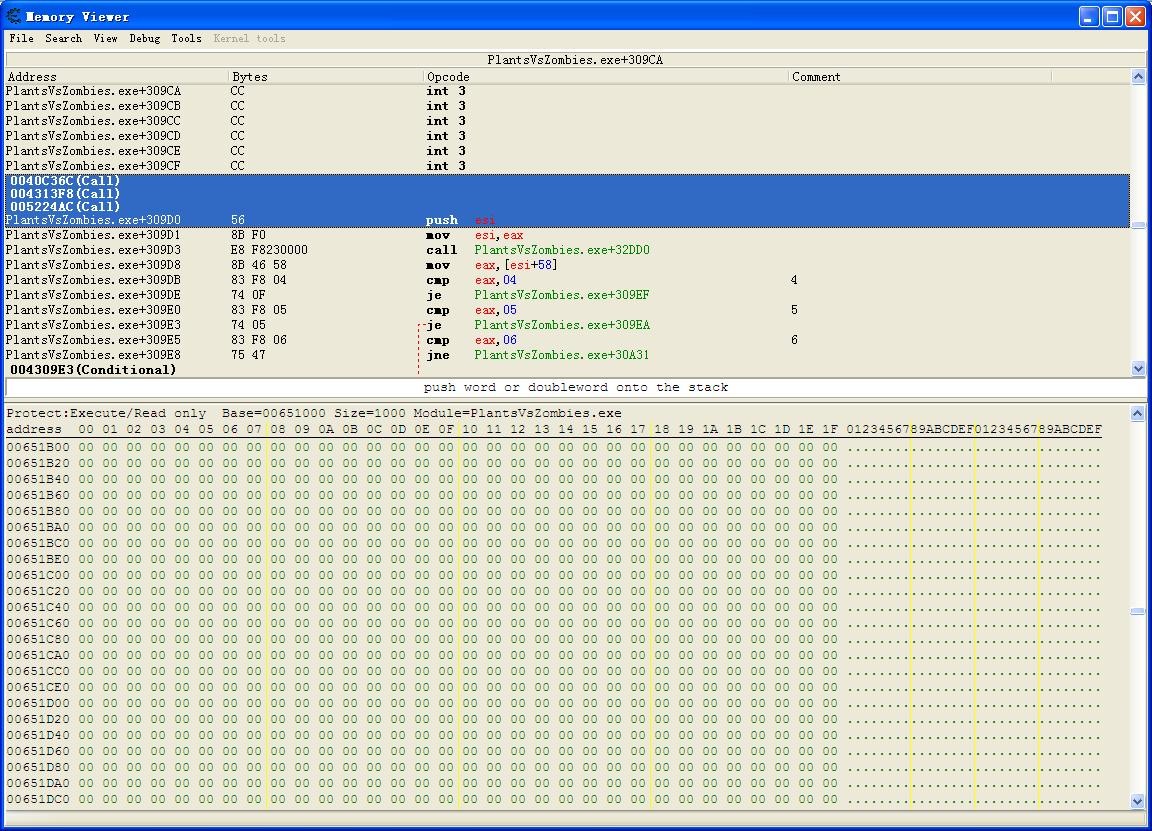Click jne target PlantsVsZombies.exe+30A31
Image resolution: width=1152 pixels, height=831 pixels.
point(562,356)
